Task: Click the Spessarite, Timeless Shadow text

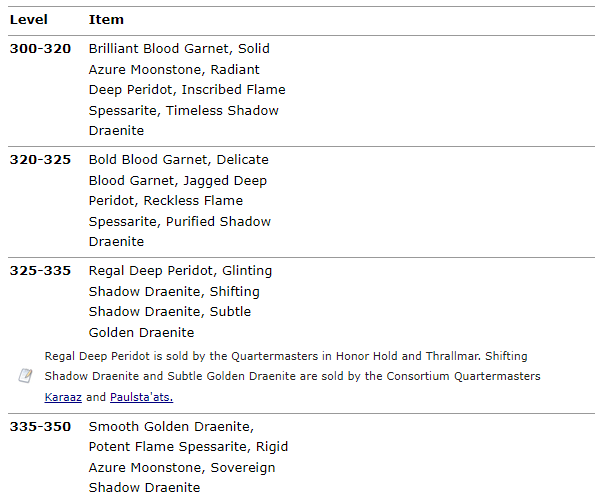Action: (x=183, y=110)
